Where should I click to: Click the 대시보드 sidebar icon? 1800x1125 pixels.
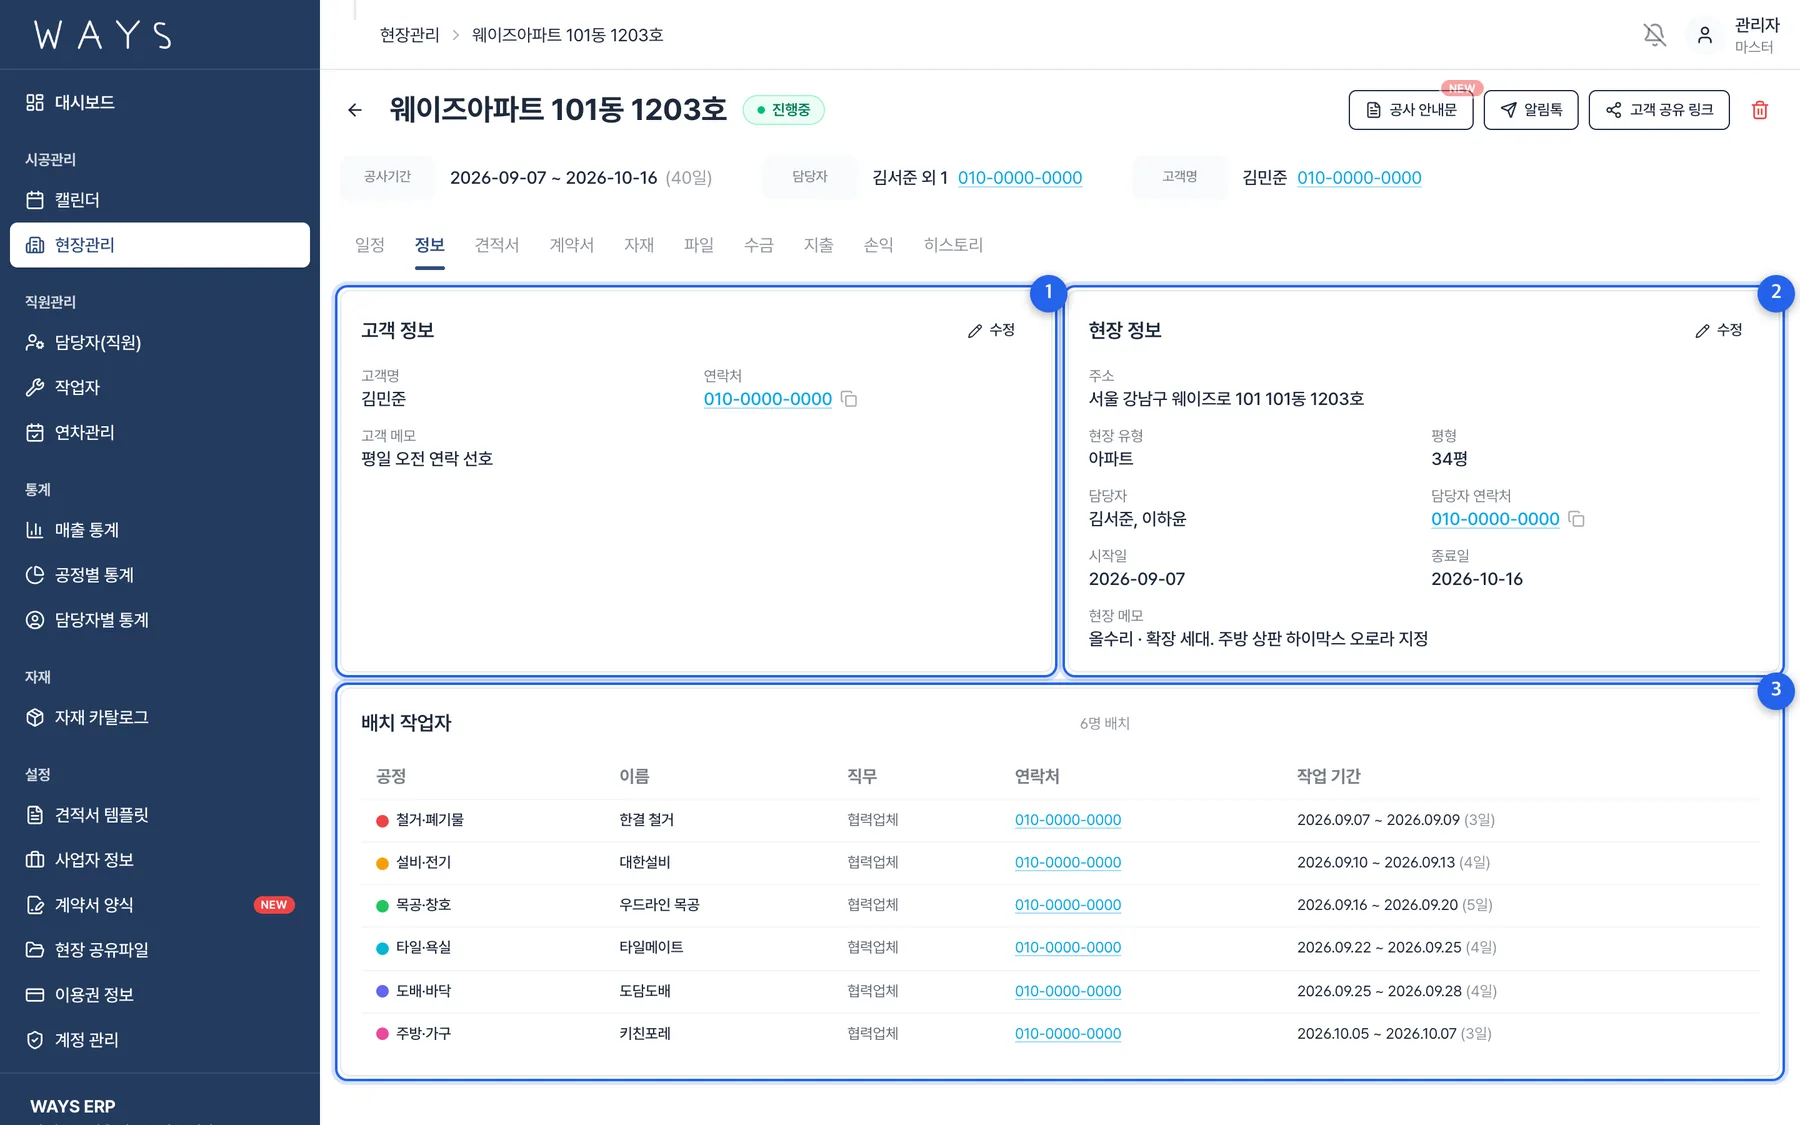click(x=35, y=102)
